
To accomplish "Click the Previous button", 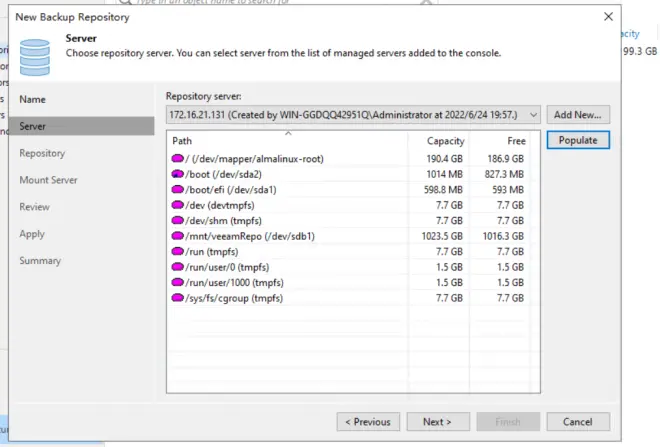I will pos(368,421).
